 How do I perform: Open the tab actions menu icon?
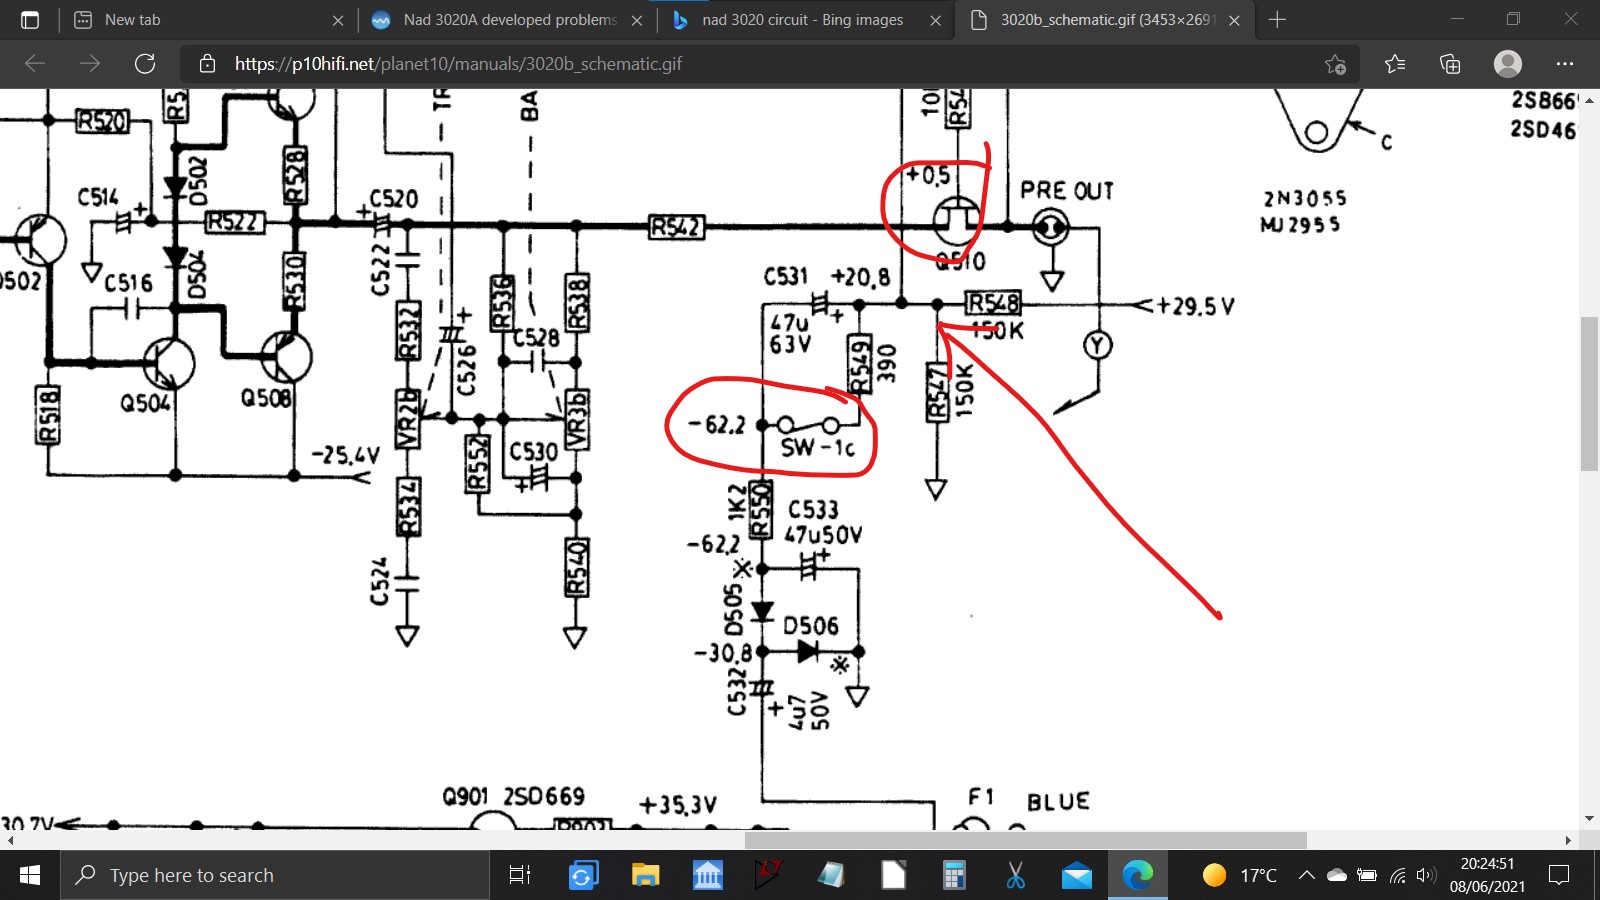[x=30, y=20]
